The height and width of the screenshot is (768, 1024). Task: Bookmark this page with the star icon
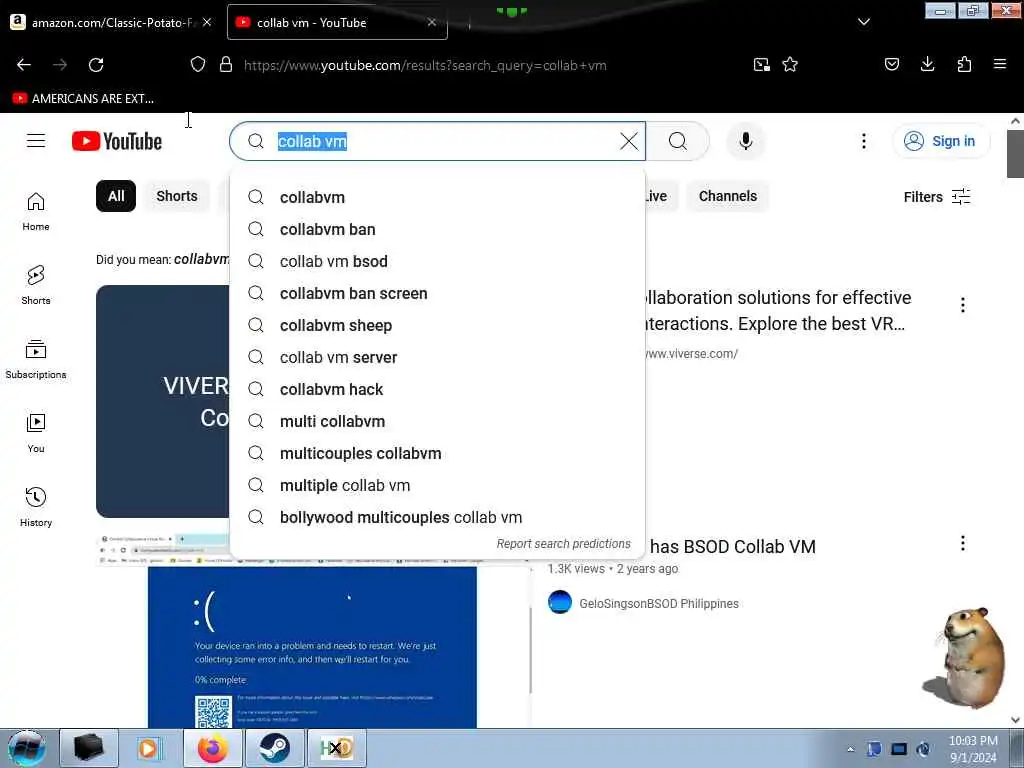click(x=790, y=65)
